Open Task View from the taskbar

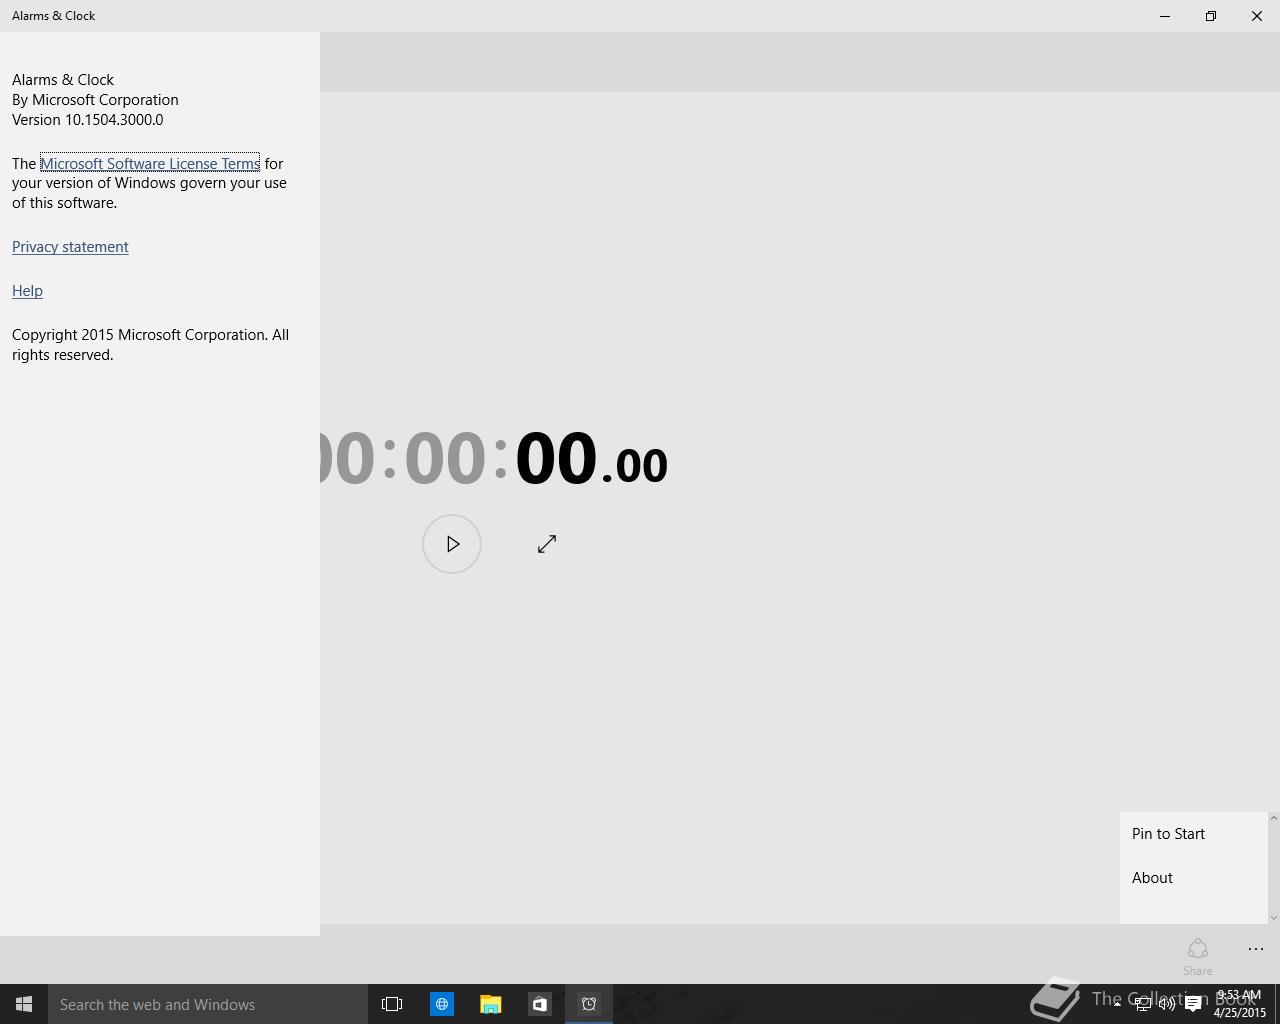click(x=392, y=1004)
